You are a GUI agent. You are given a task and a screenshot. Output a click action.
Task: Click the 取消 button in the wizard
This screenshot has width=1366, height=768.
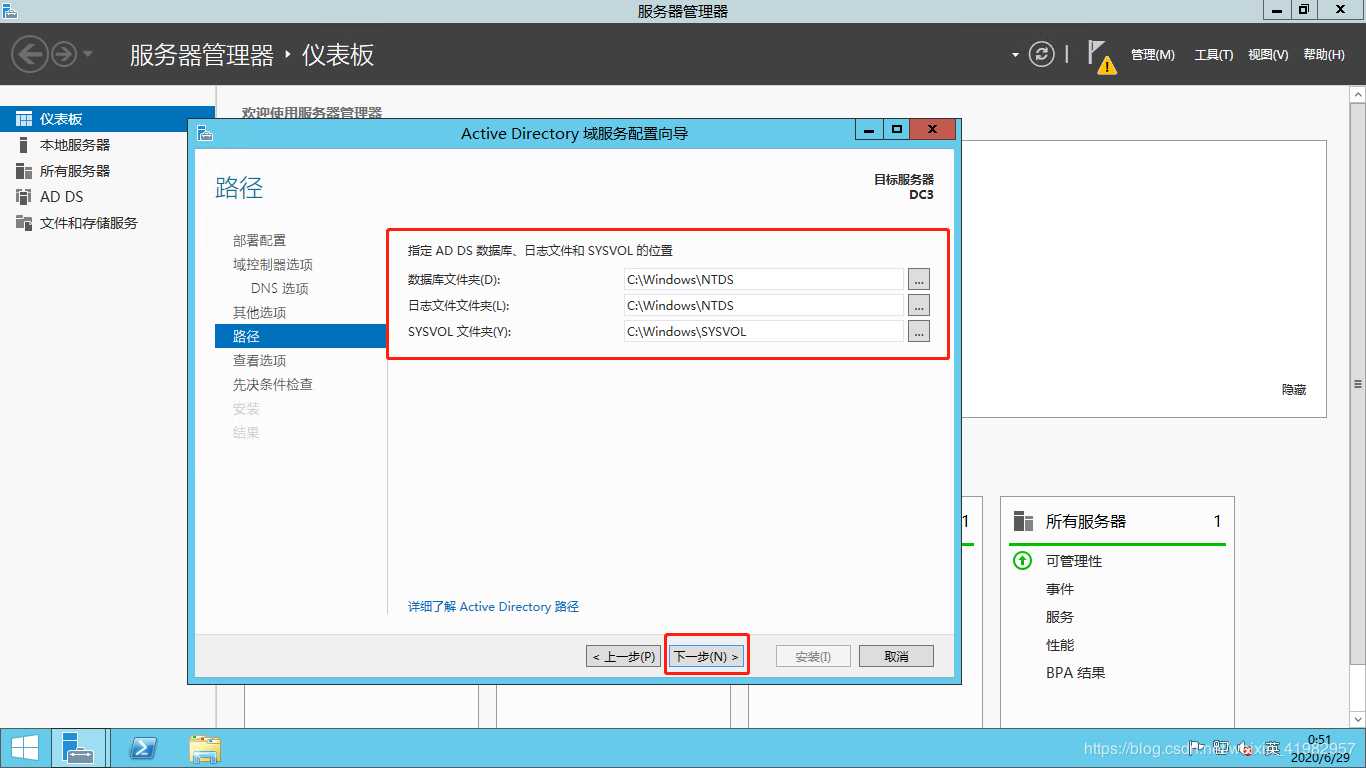(x=897, y=656)
